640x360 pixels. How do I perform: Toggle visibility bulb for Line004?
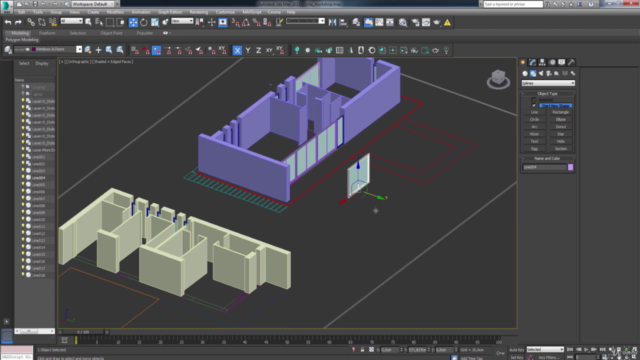tap(23, 178)
